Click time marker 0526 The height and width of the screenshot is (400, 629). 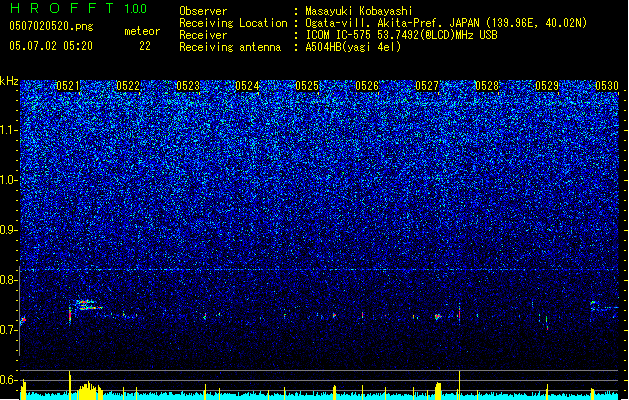tap(367, 86)
